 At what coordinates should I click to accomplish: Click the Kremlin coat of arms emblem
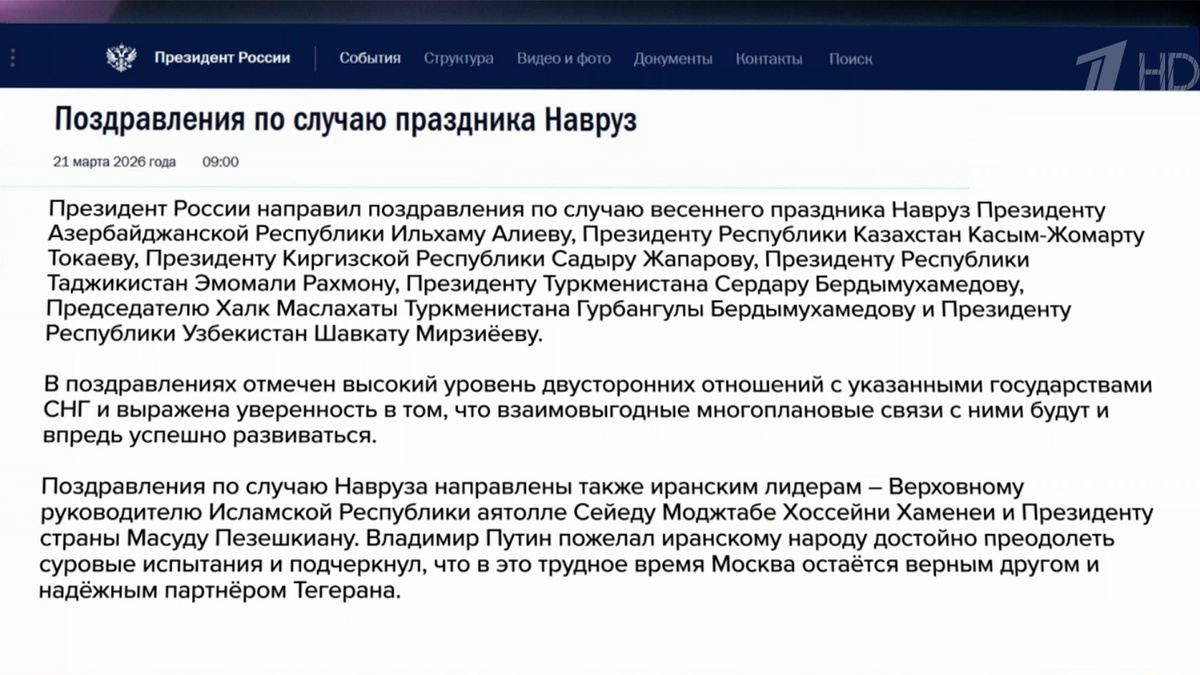click(122, 57)
